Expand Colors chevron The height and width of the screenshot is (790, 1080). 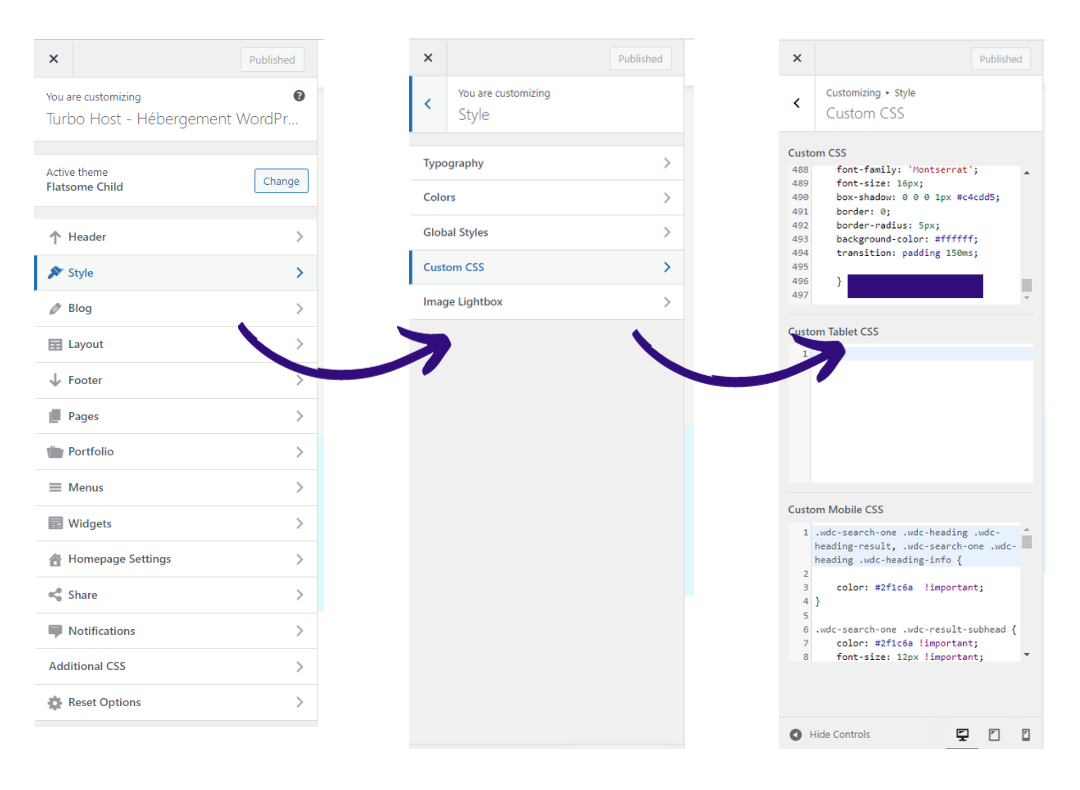[667, 198]
